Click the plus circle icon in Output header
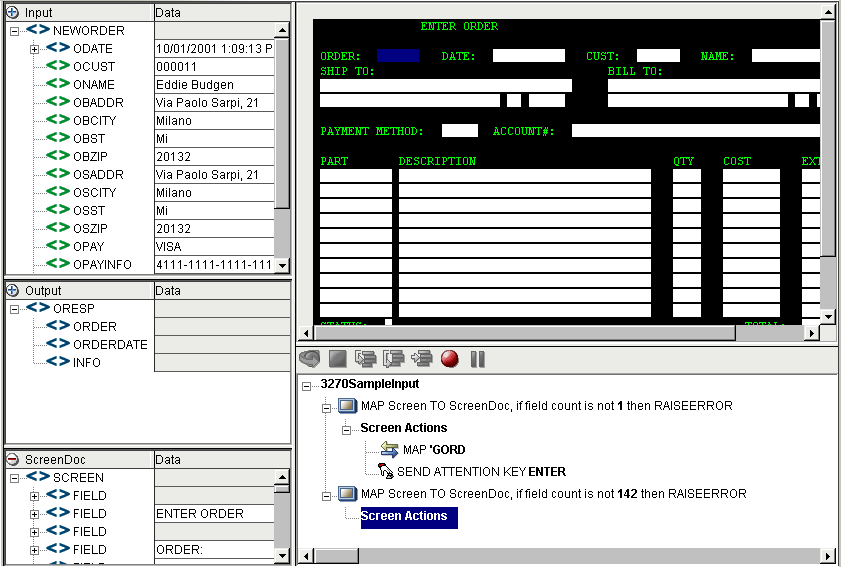The image size is (841, 567). point(12,290)
